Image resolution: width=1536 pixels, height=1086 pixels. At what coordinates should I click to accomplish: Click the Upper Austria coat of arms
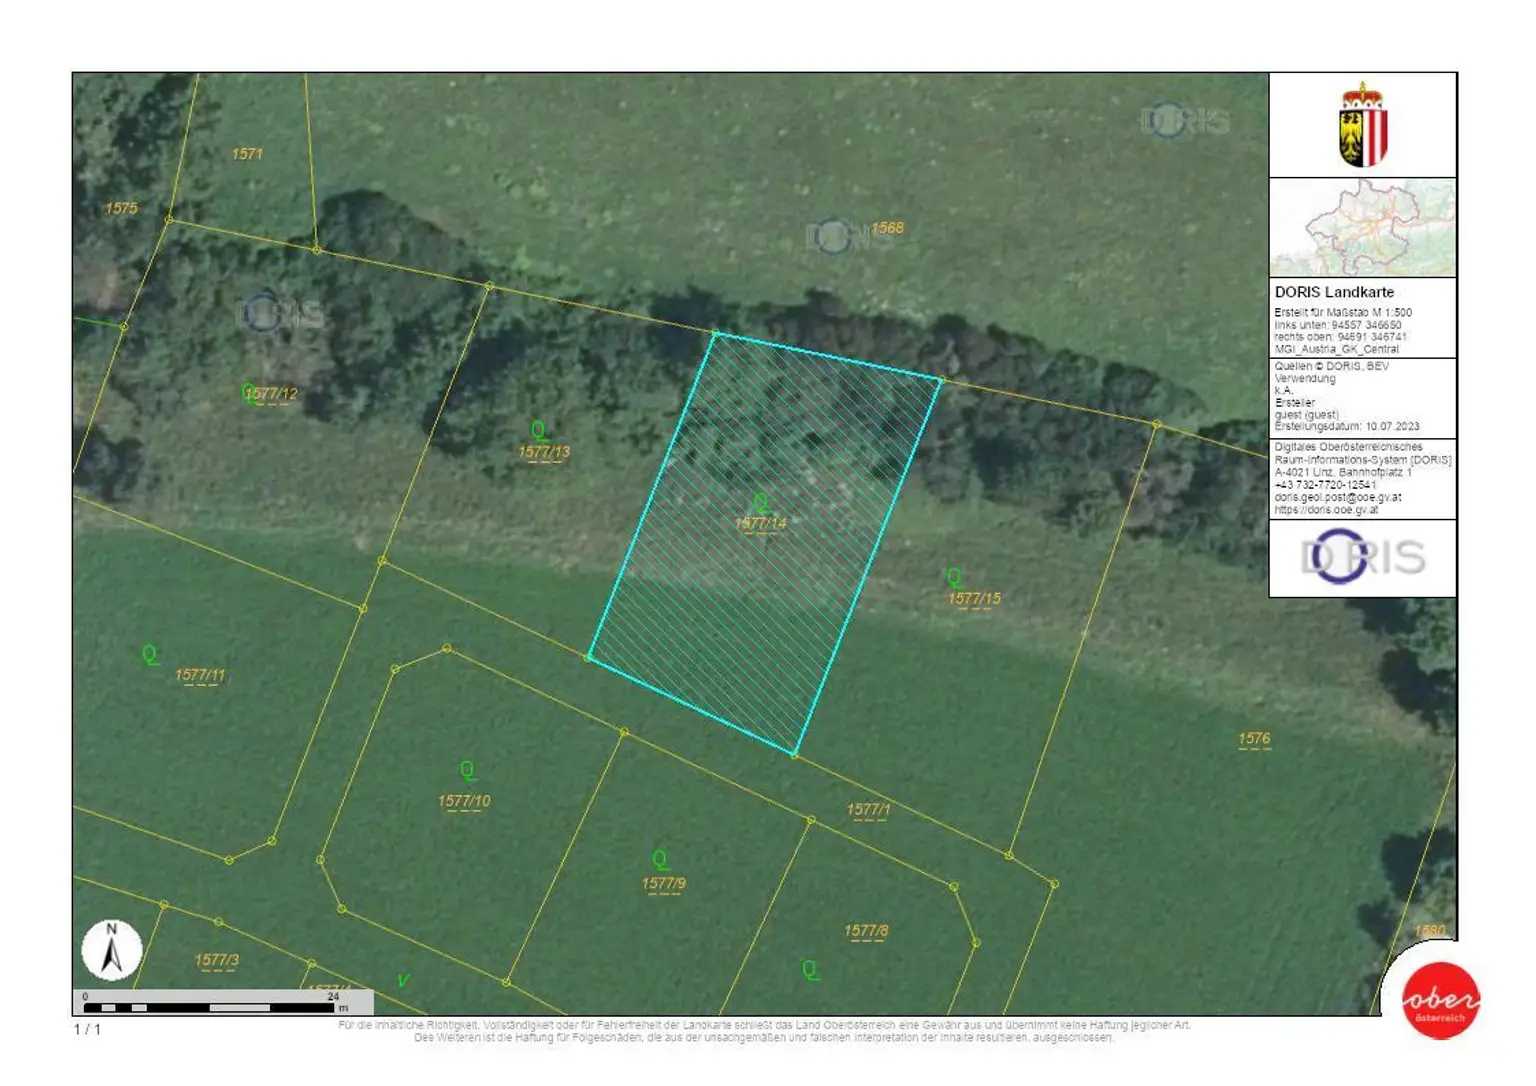pyautogui.click(x=1362, y=127)
